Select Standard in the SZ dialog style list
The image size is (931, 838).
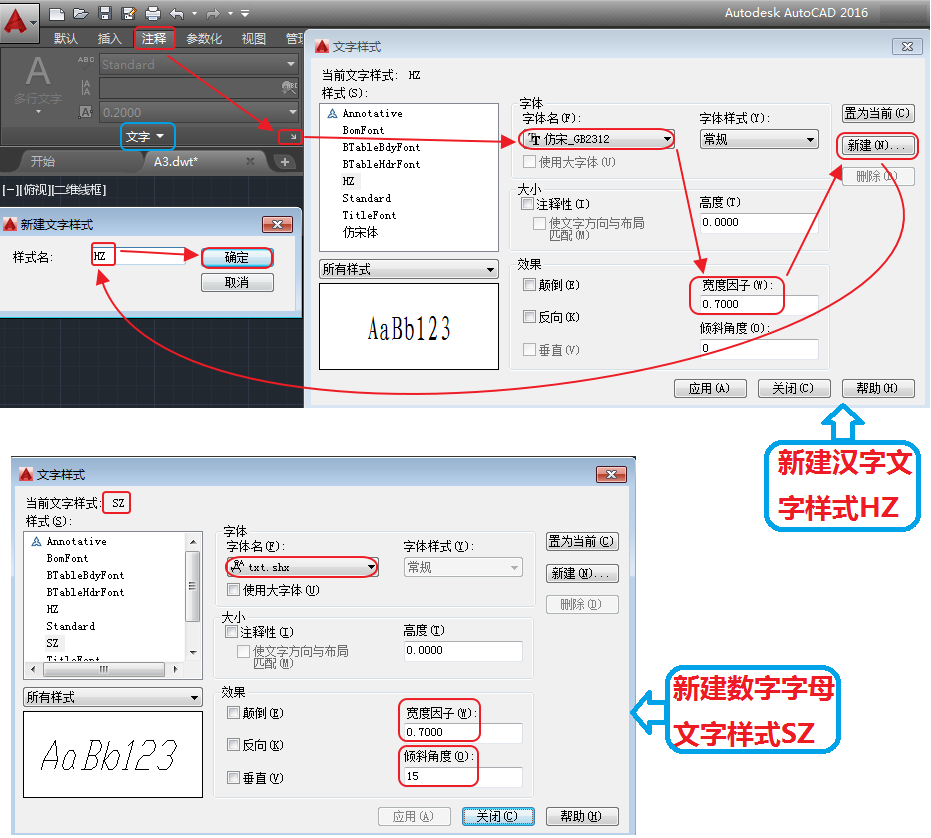coord(71,627)
